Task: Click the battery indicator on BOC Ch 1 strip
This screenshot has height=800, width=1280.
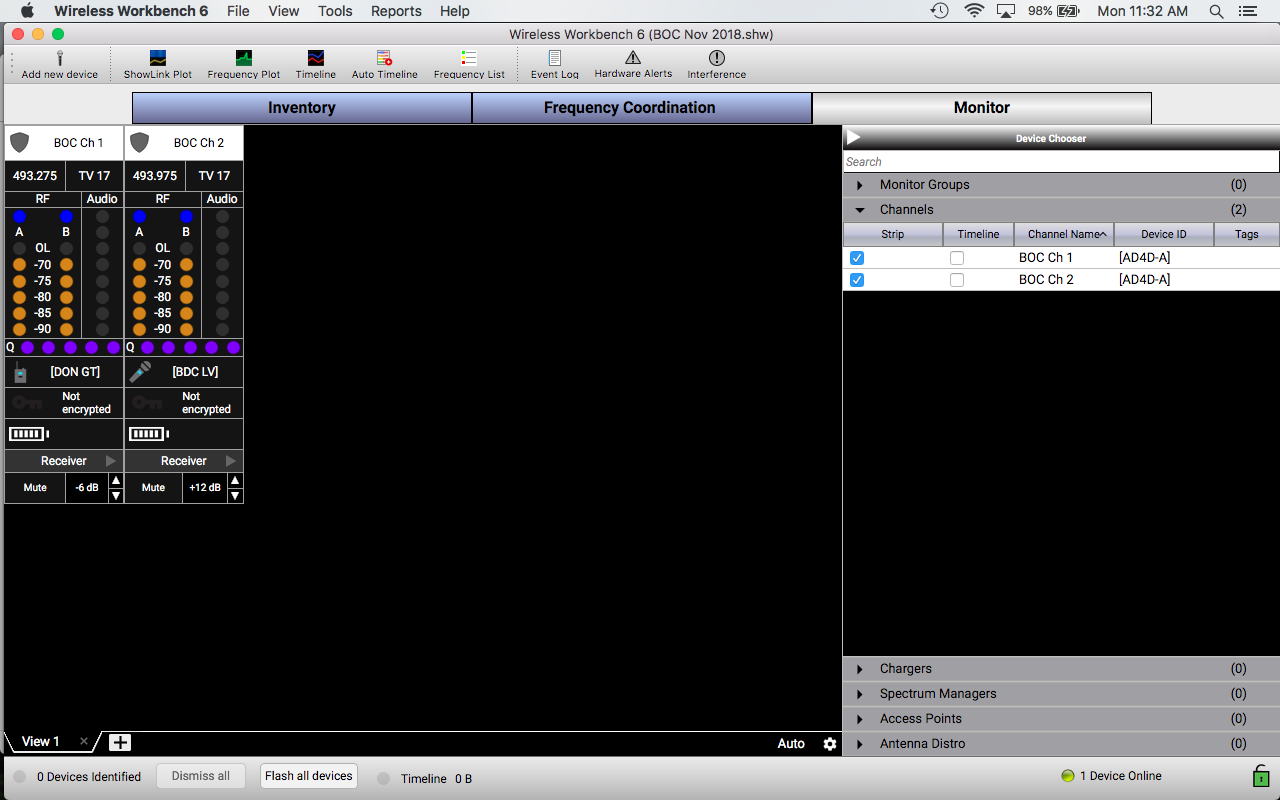Action: (x=28, y=434)
